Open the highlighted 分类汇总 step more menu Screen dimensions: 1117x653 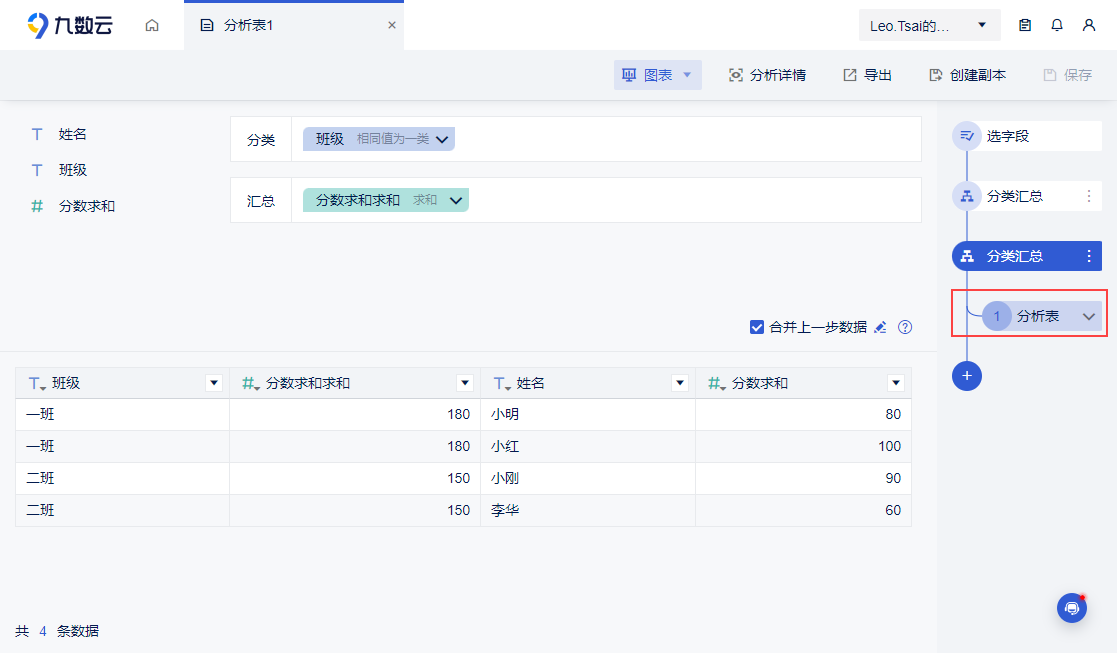tap(1089, 256)
